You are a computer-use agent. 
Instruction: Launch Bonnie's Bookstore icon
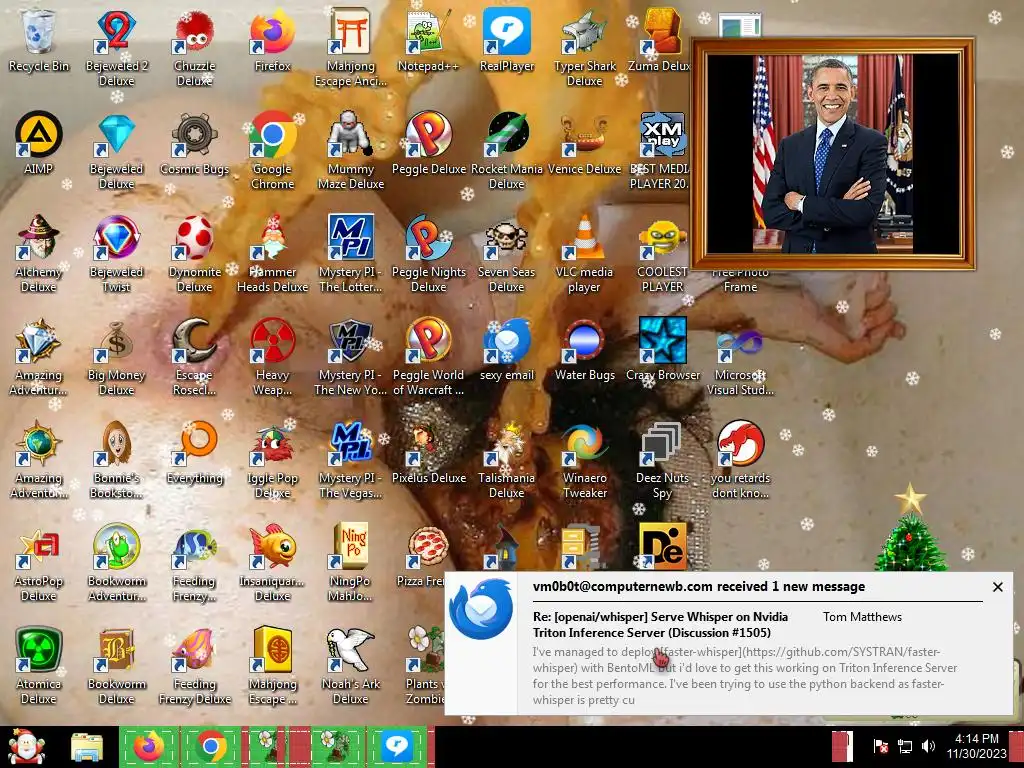coord(116,460)
